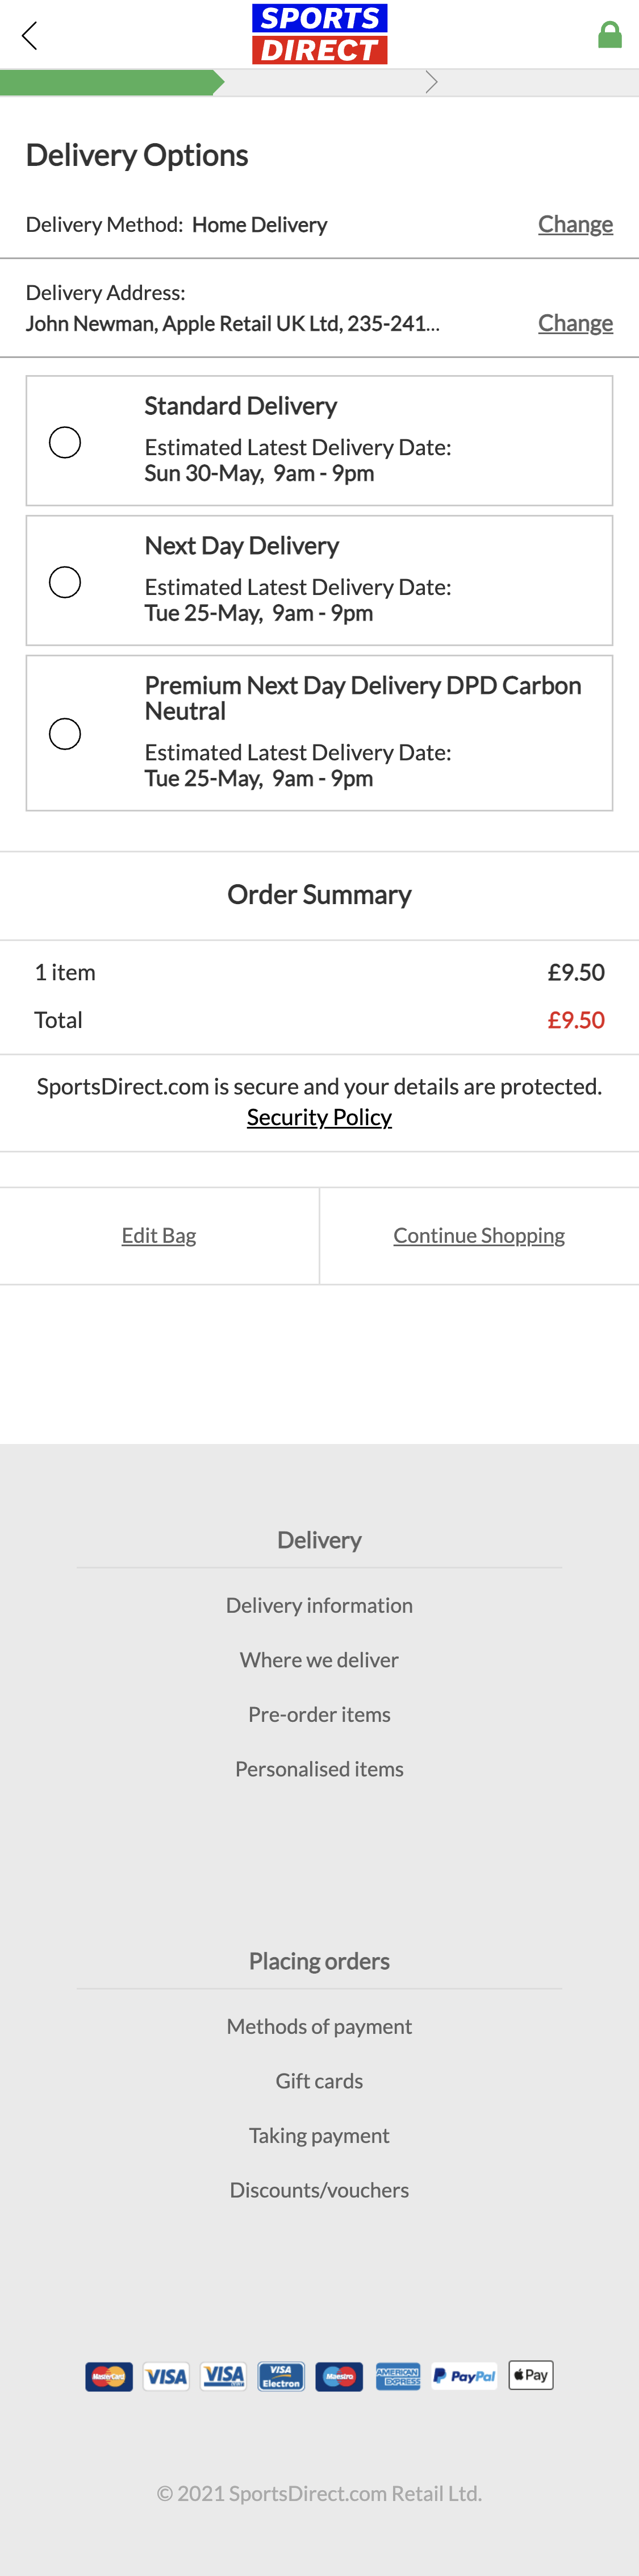Click the PayPal payment icon
This screenshot has width=639, height=2576.
click(x=463, y=2375)
